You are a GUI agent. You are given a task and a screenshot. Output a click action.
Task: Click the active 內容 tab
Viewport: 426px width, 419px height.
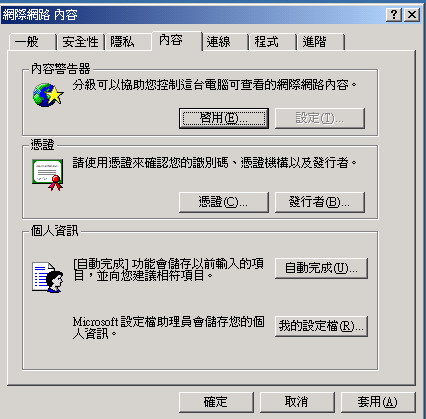click(x=177, y=41)
